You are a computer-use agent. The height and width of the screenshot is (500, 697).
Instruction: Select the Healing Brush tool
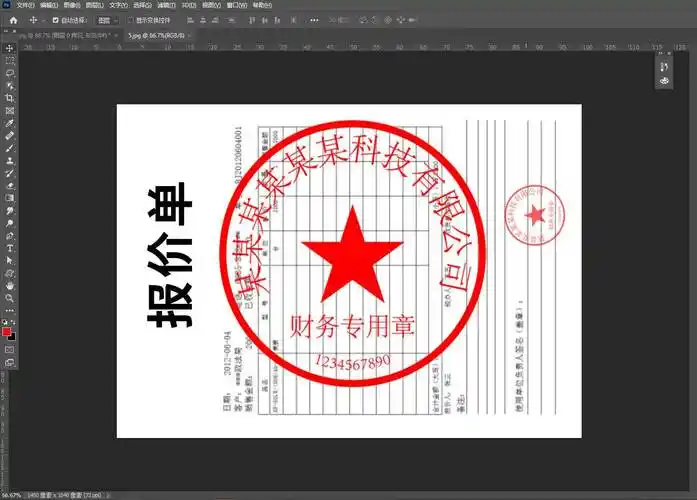coord(9,136)
